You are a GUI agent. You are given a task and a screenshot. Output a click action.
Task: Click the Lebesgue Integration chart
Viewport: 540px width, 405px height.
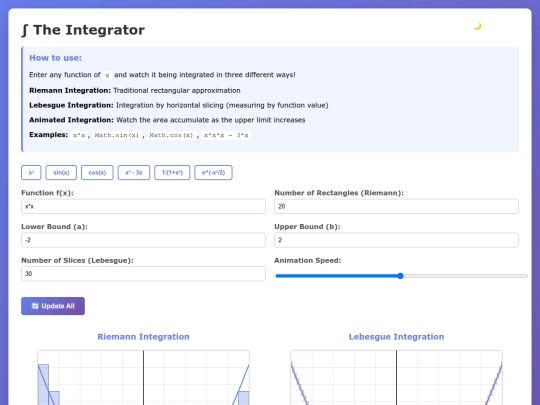click(x=396, y=378)
